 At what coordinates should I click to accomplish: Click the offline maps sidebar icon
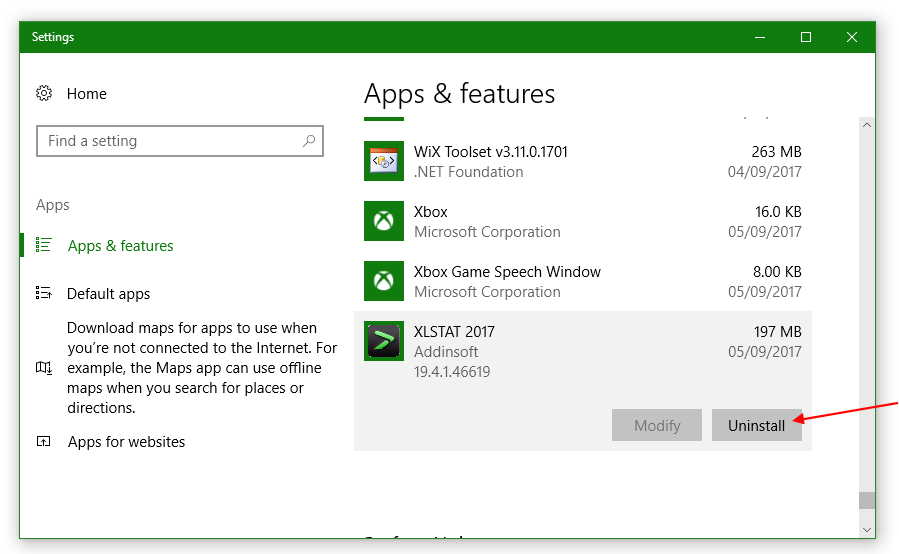coord(44,368)
